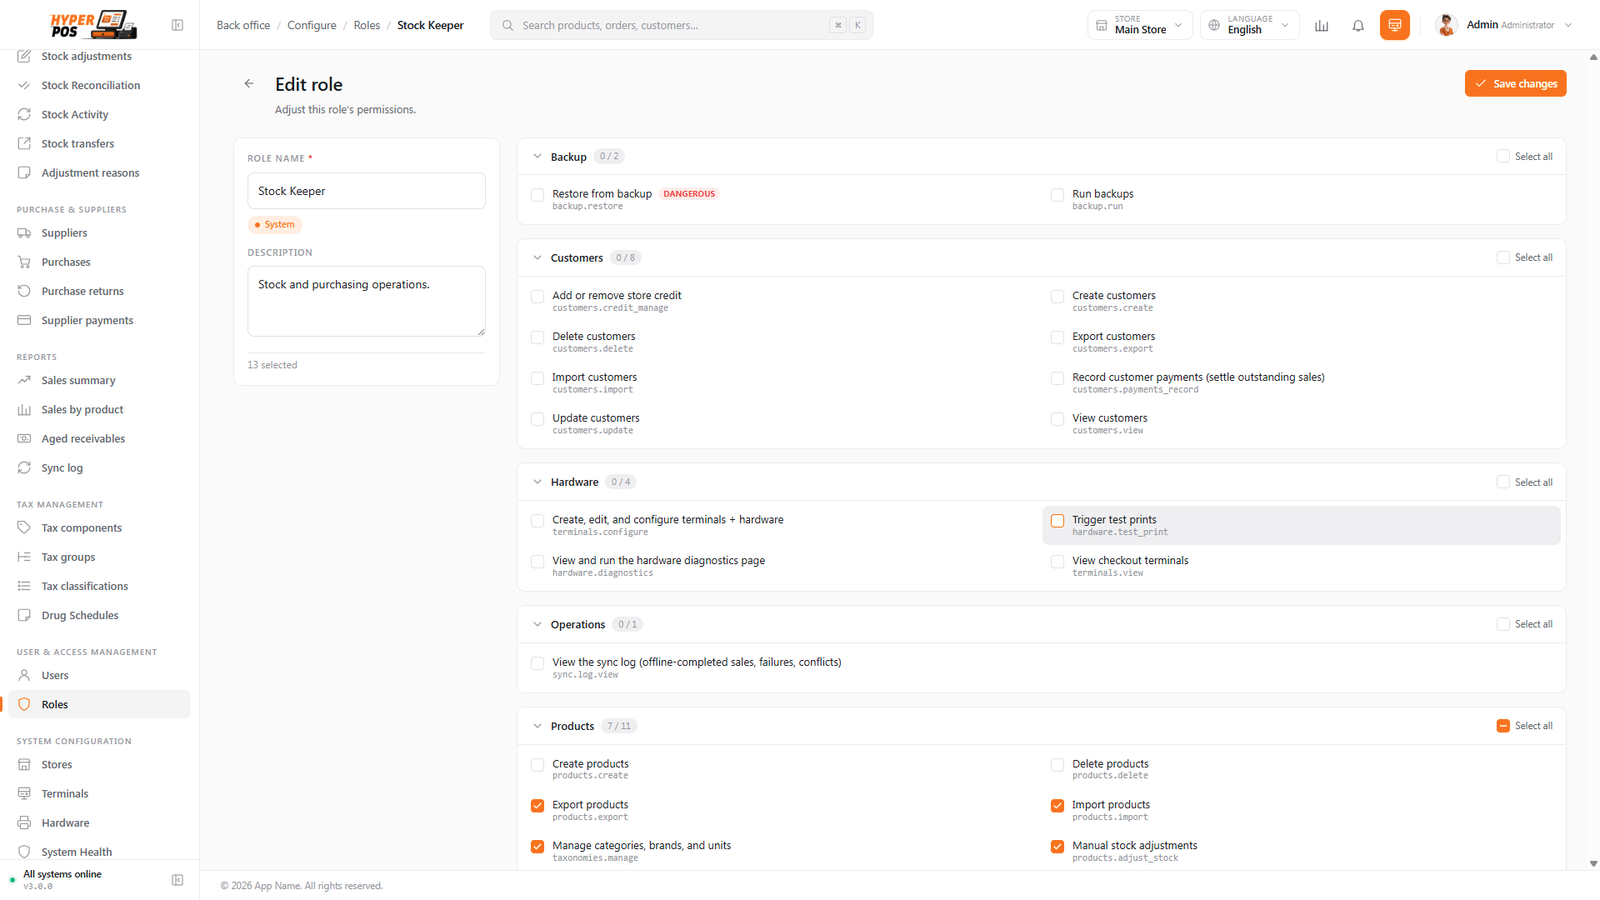The width and height of the screenshot is (1600, 900).
Task: Check View checkout terminals permission
Action: [1057, 562]
